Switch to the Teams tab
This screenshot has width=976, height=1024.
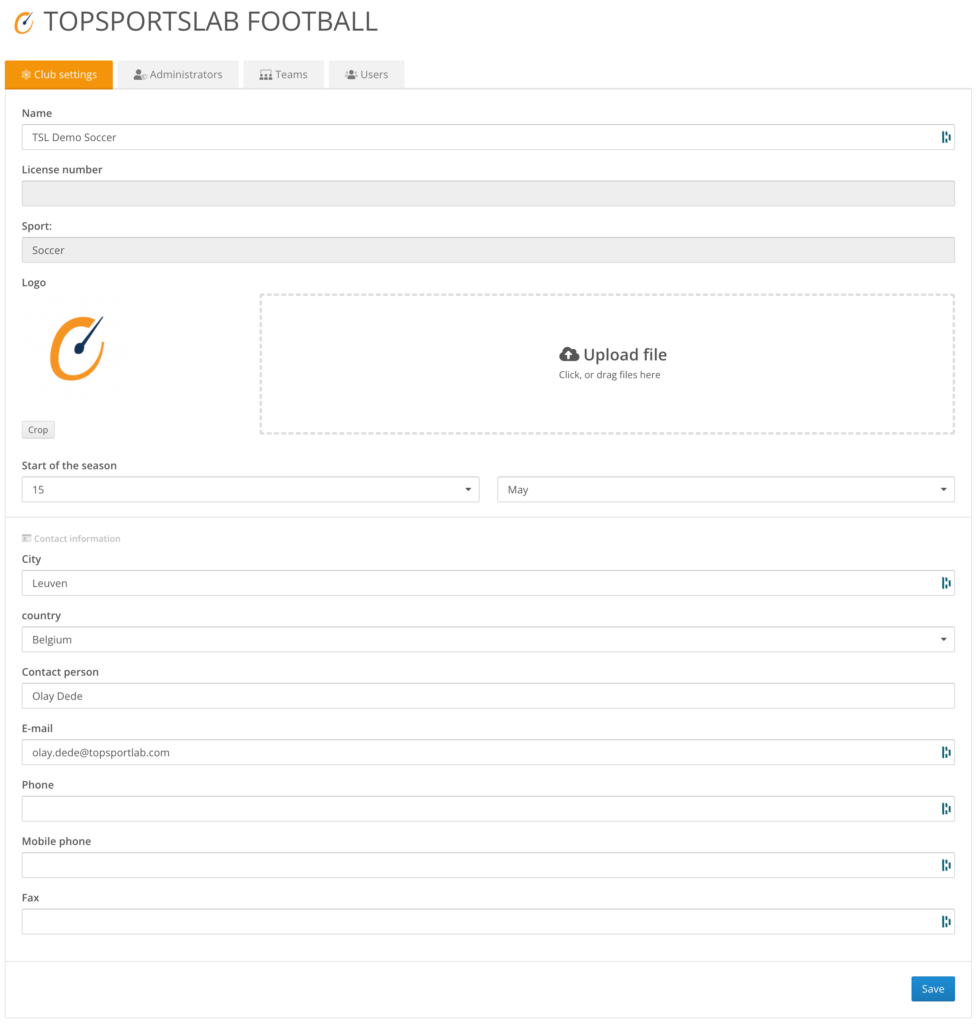(284, 74)
